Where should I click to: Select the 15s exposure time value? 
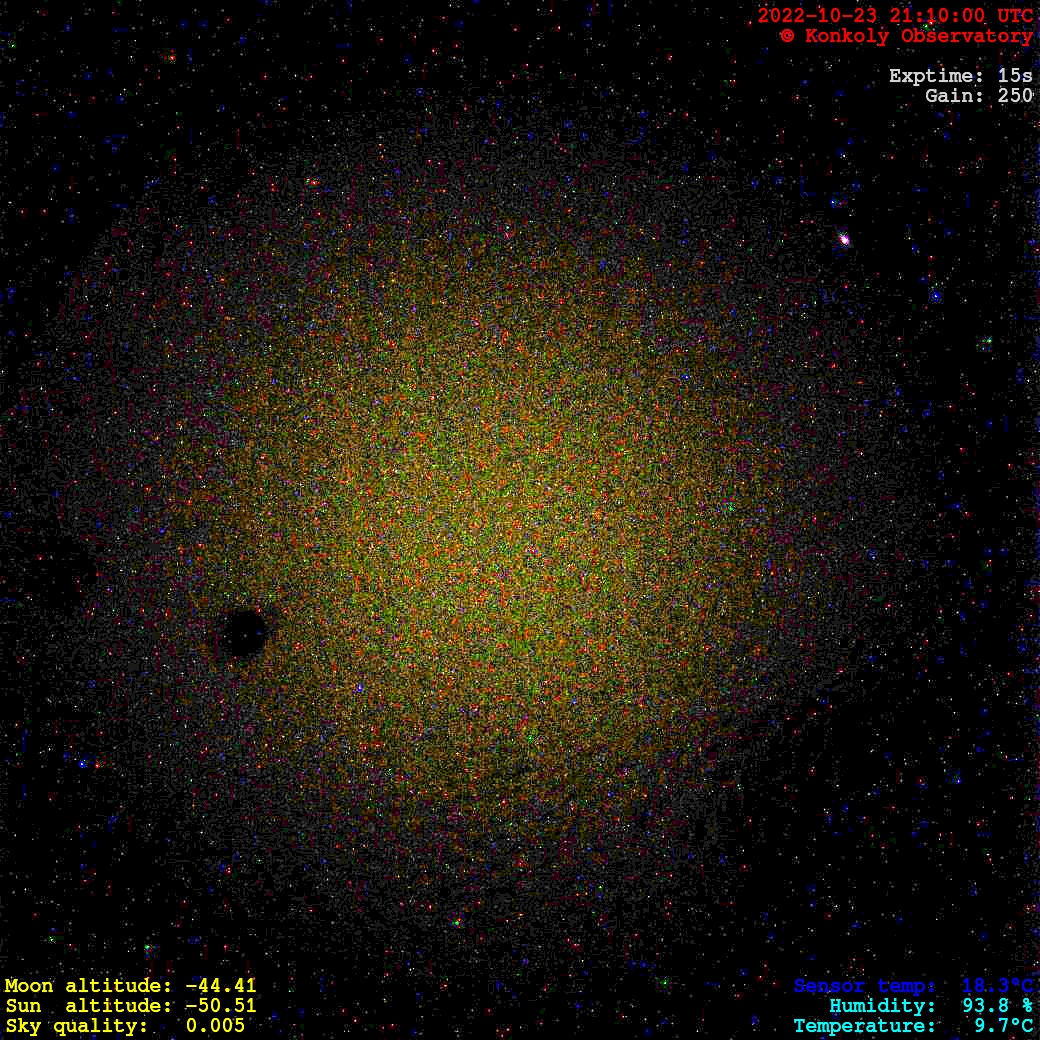coord(1015,76)
